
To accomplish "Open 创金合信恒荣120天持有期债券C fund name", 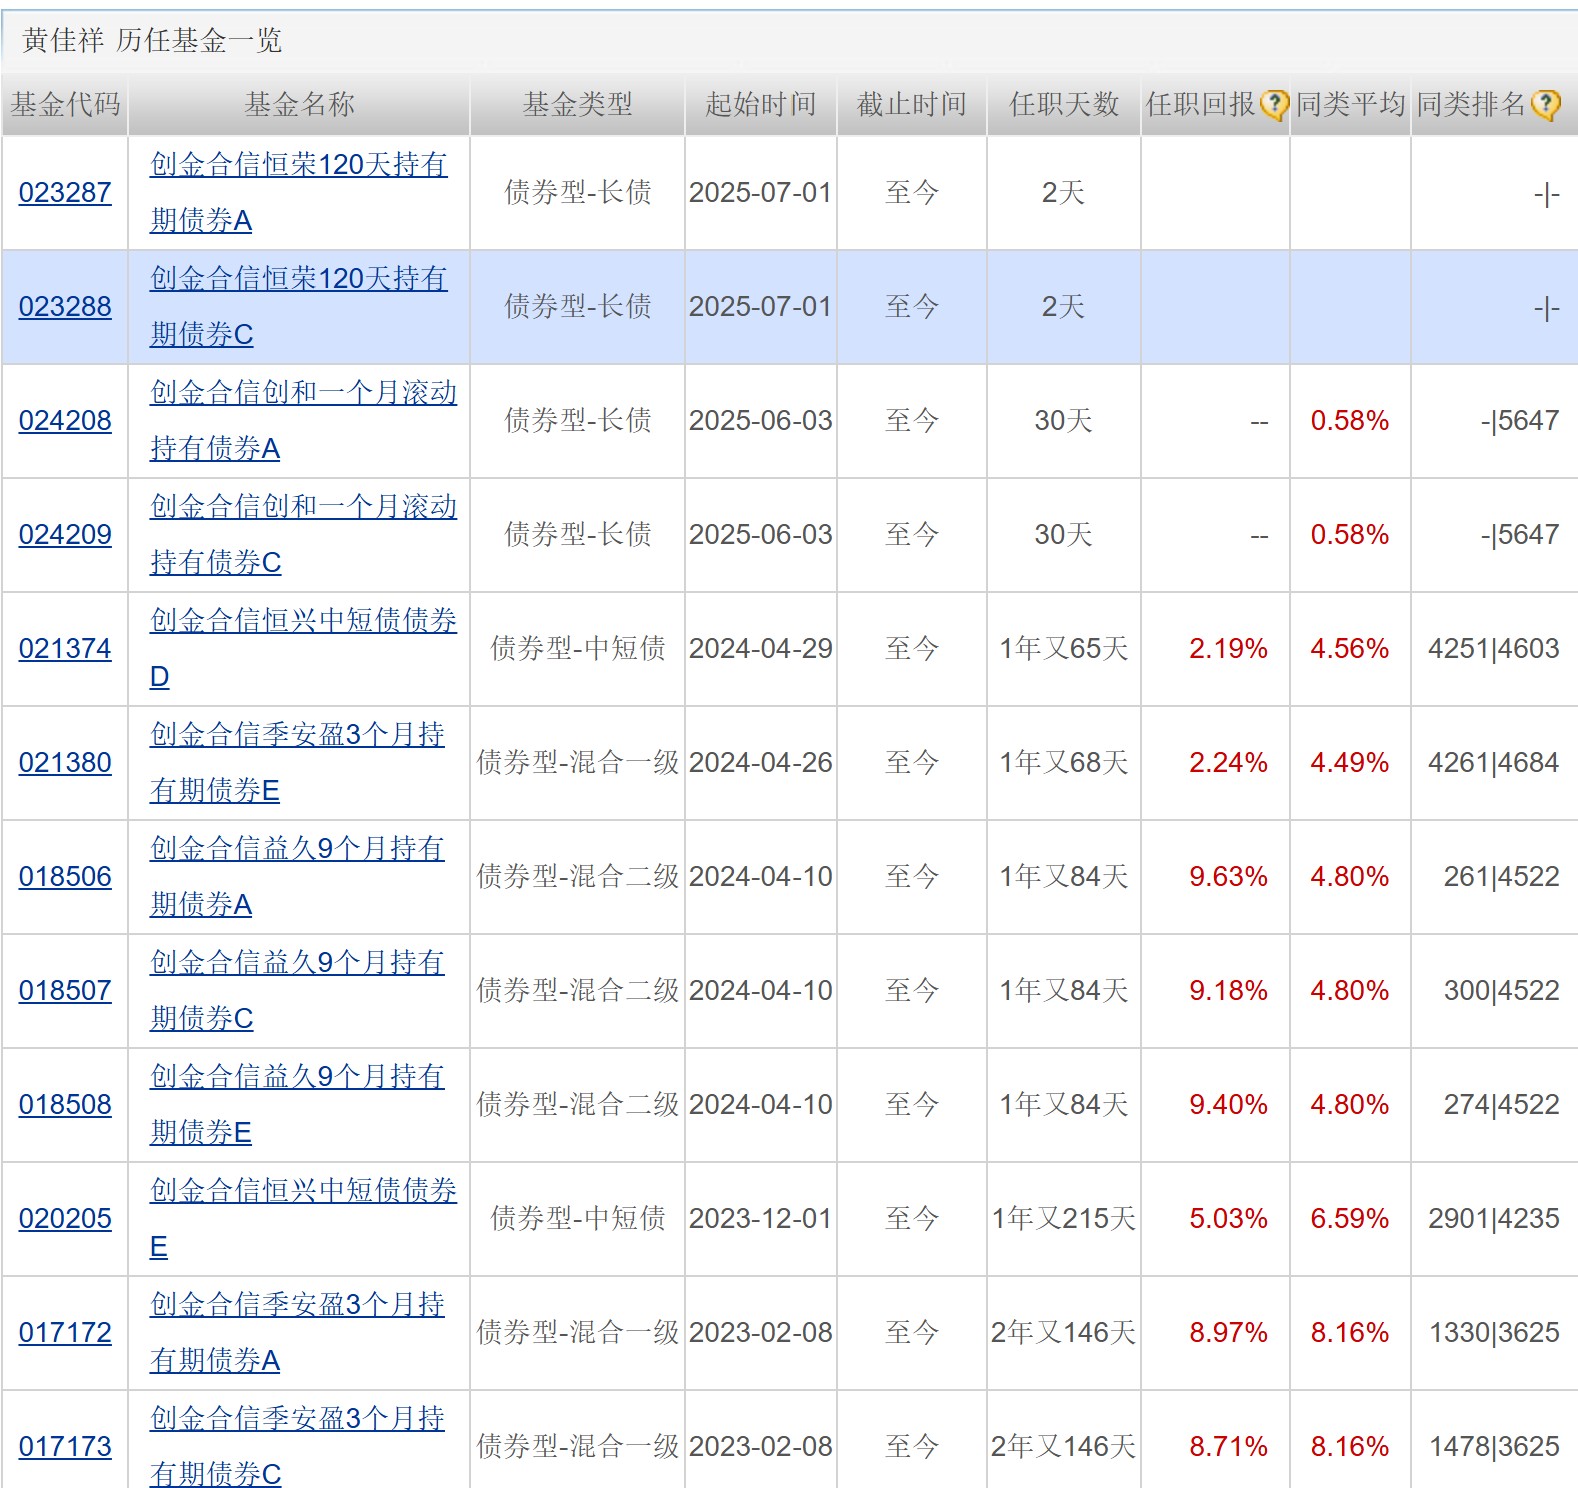I will [x=298, y=306].
